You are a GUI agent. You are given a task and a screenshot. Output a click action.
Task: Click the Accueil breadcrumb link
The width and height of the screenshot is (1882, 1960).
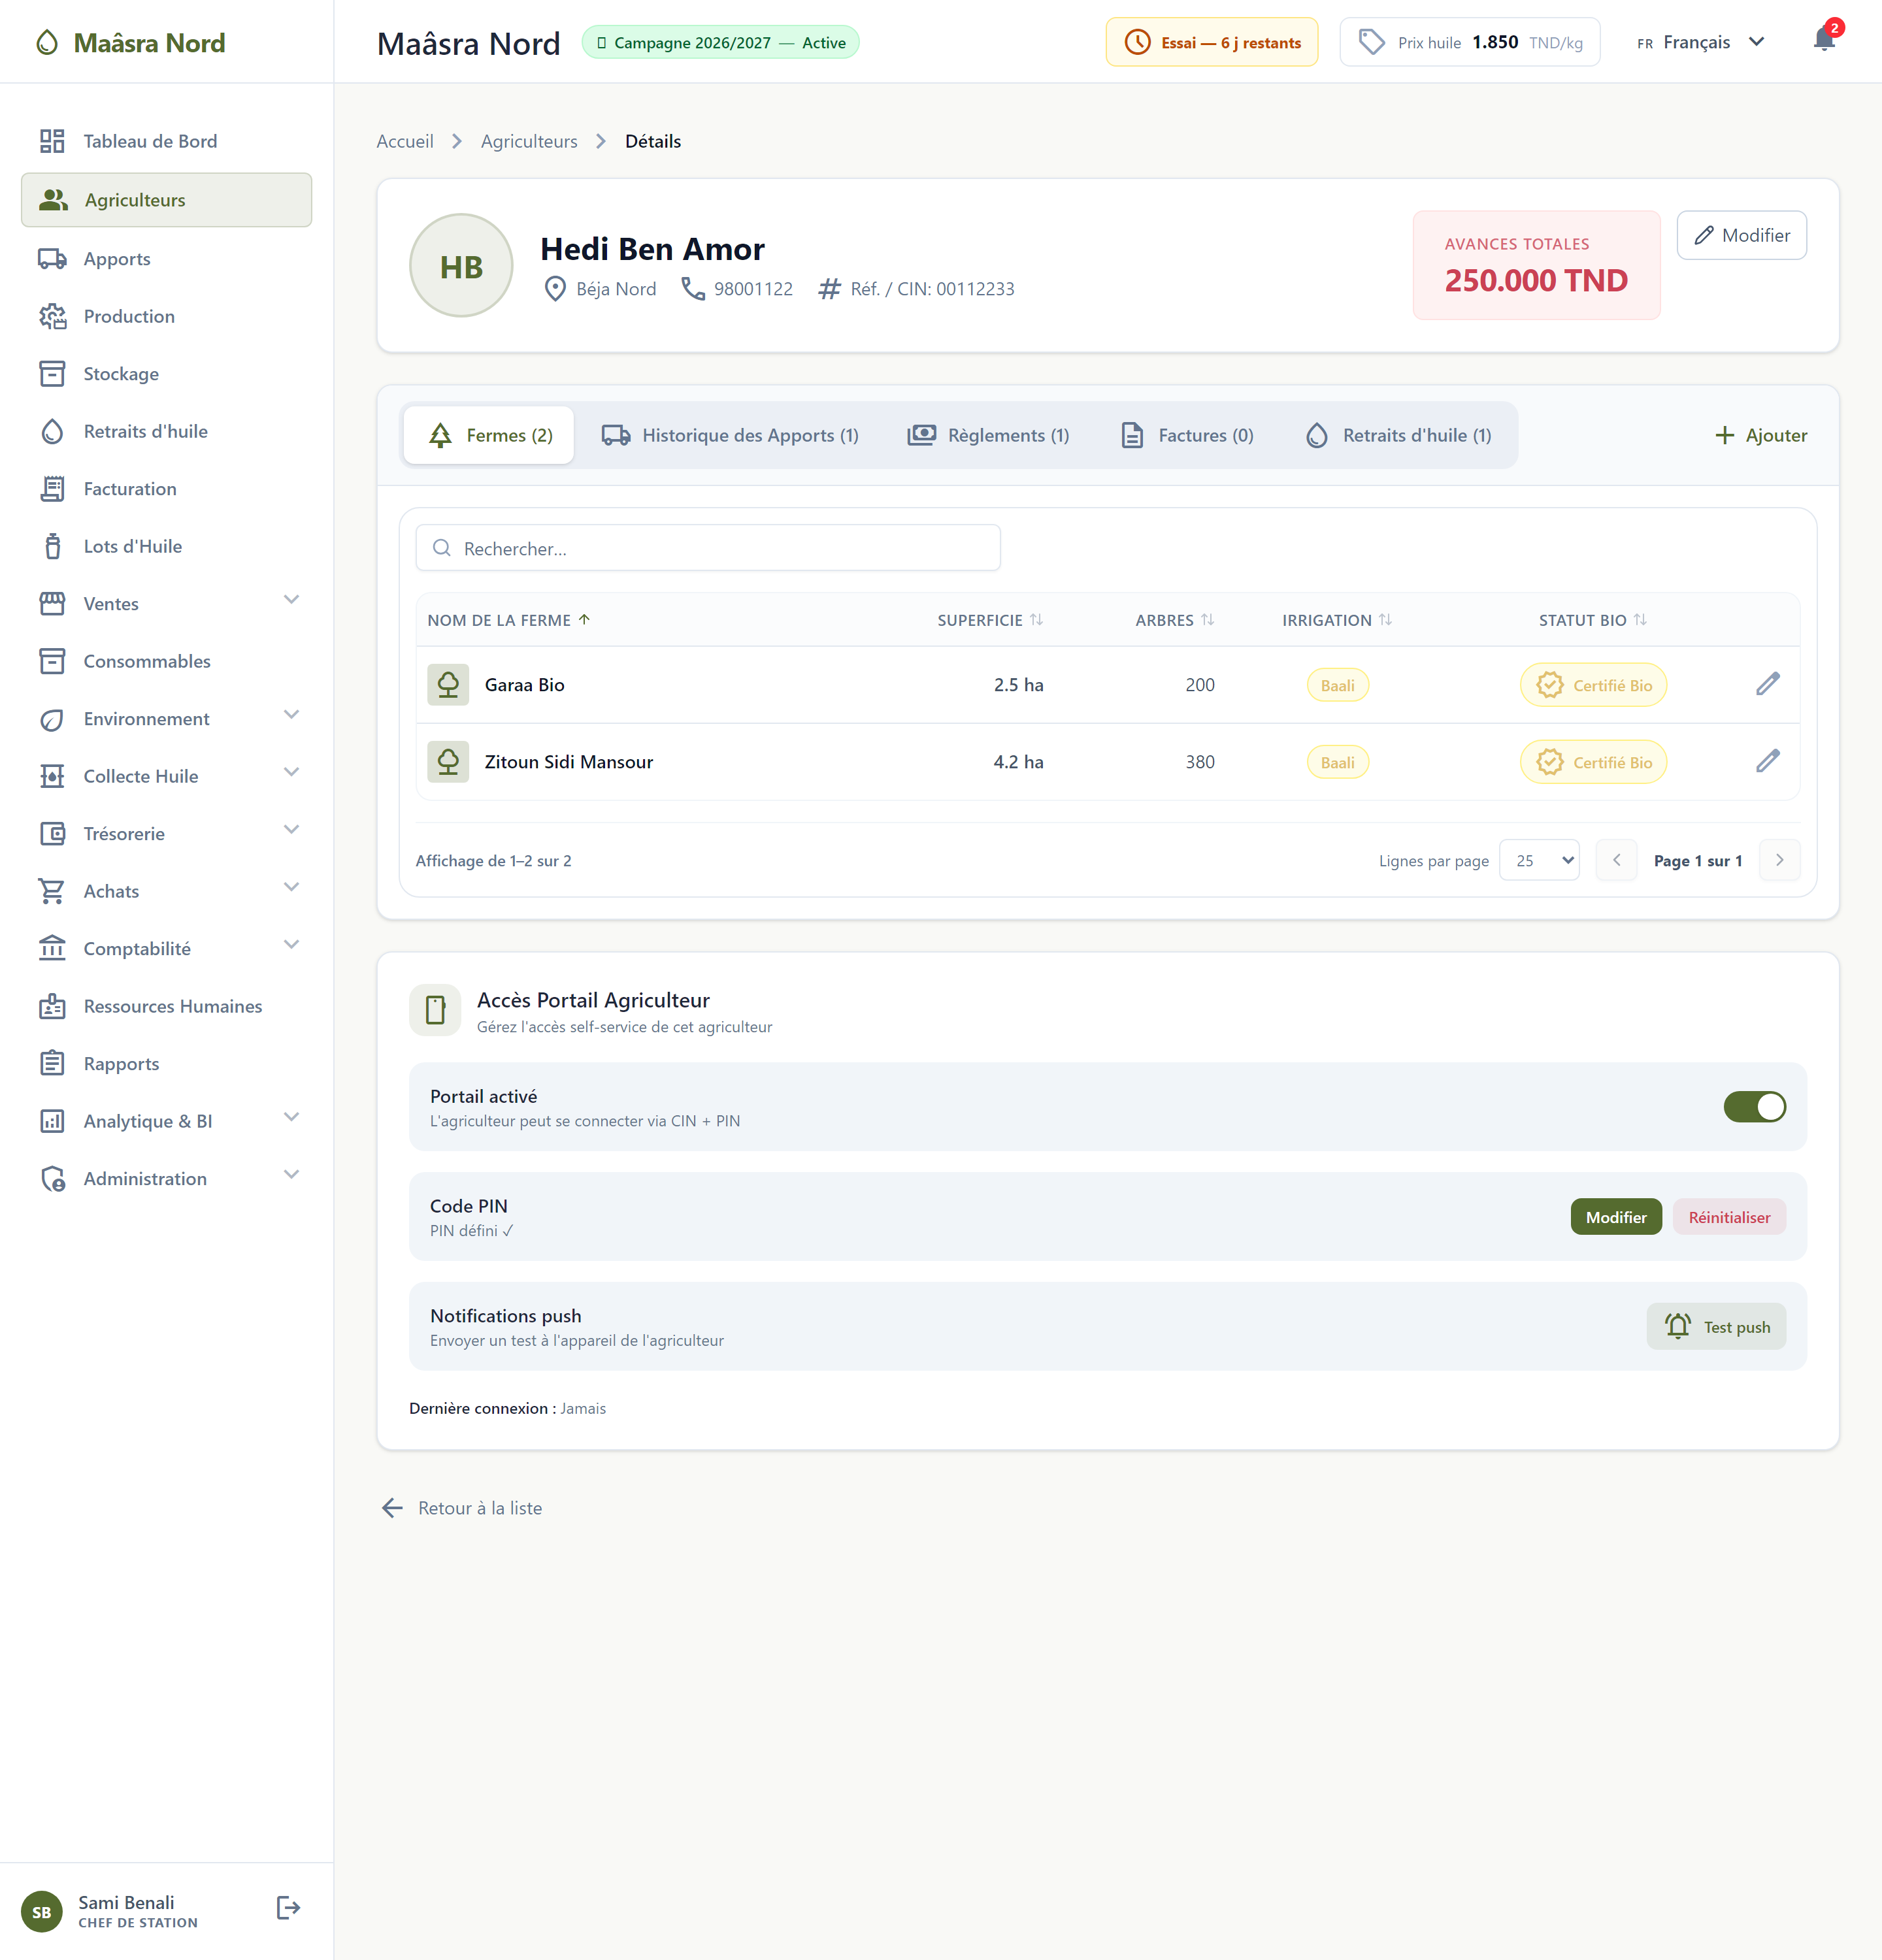(405, 141)
